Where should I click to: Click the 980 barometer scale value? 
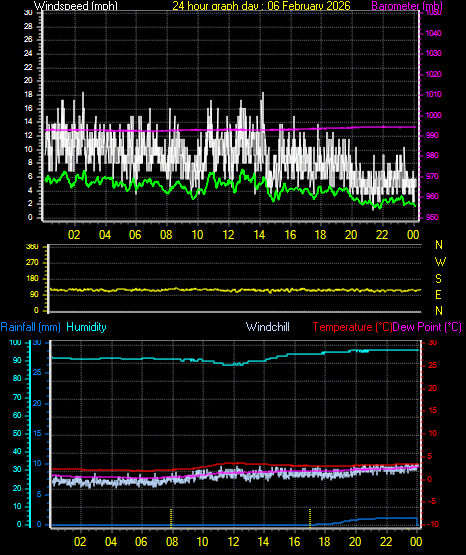(x=432, y=155)
